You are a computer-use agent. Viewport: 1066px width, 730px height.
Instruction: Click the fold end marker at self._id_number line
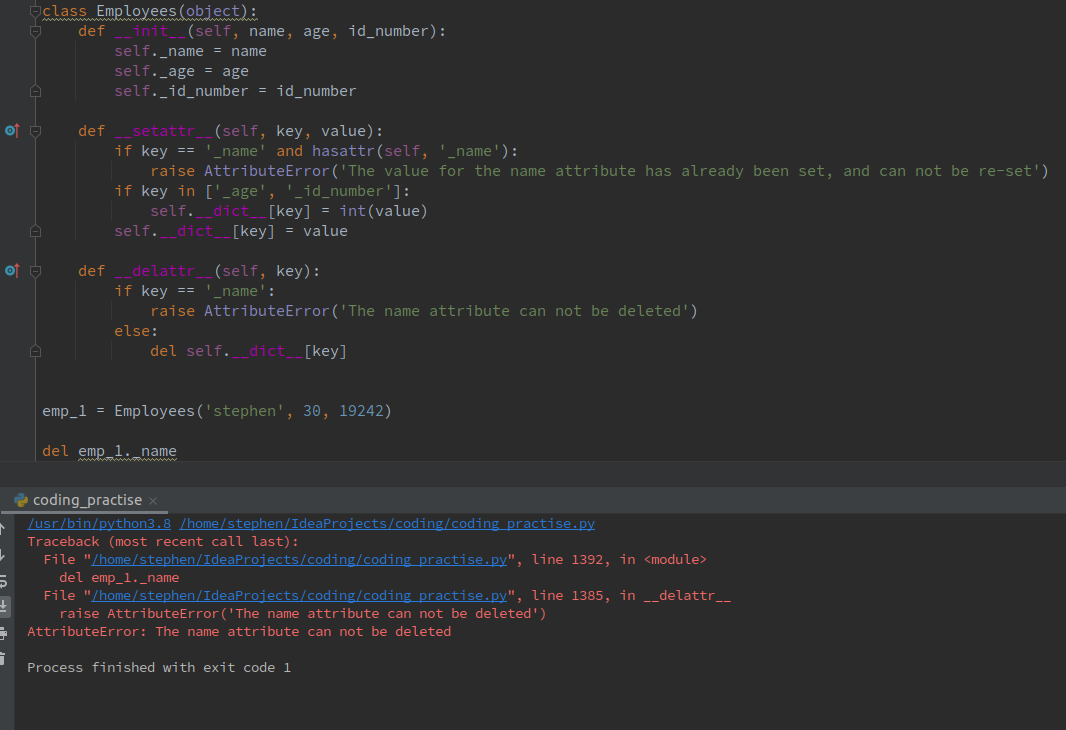click(x=35, y=91)
